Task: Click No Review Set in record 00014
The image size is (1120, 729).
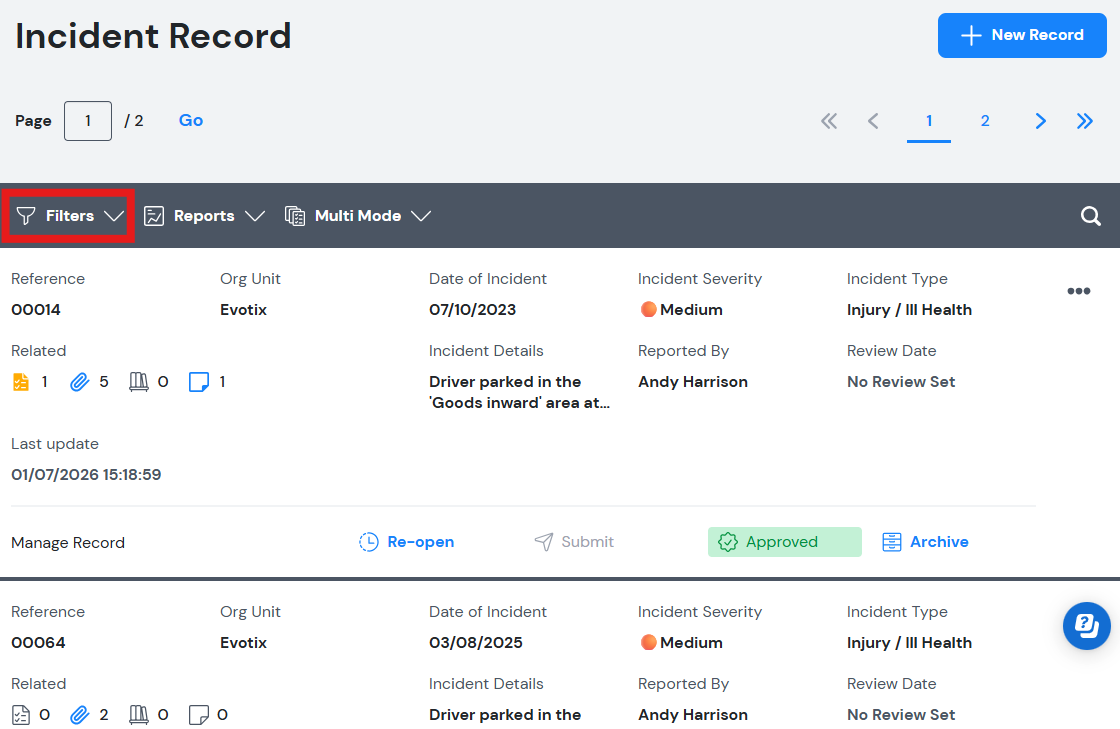Action: 901,382
